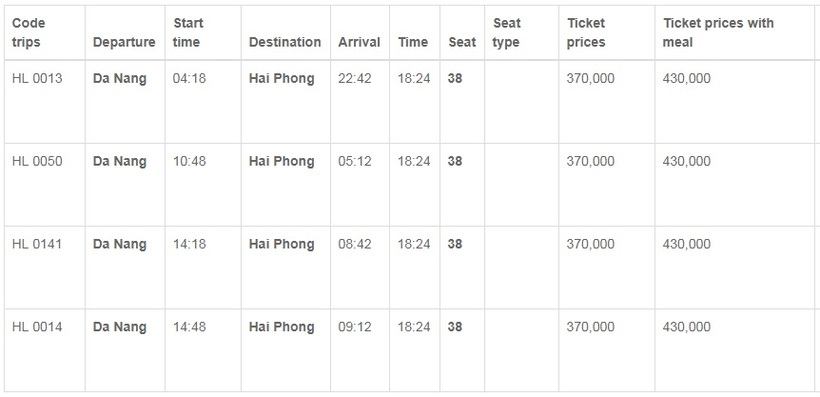Click the Seat type column header

(507, 32)
